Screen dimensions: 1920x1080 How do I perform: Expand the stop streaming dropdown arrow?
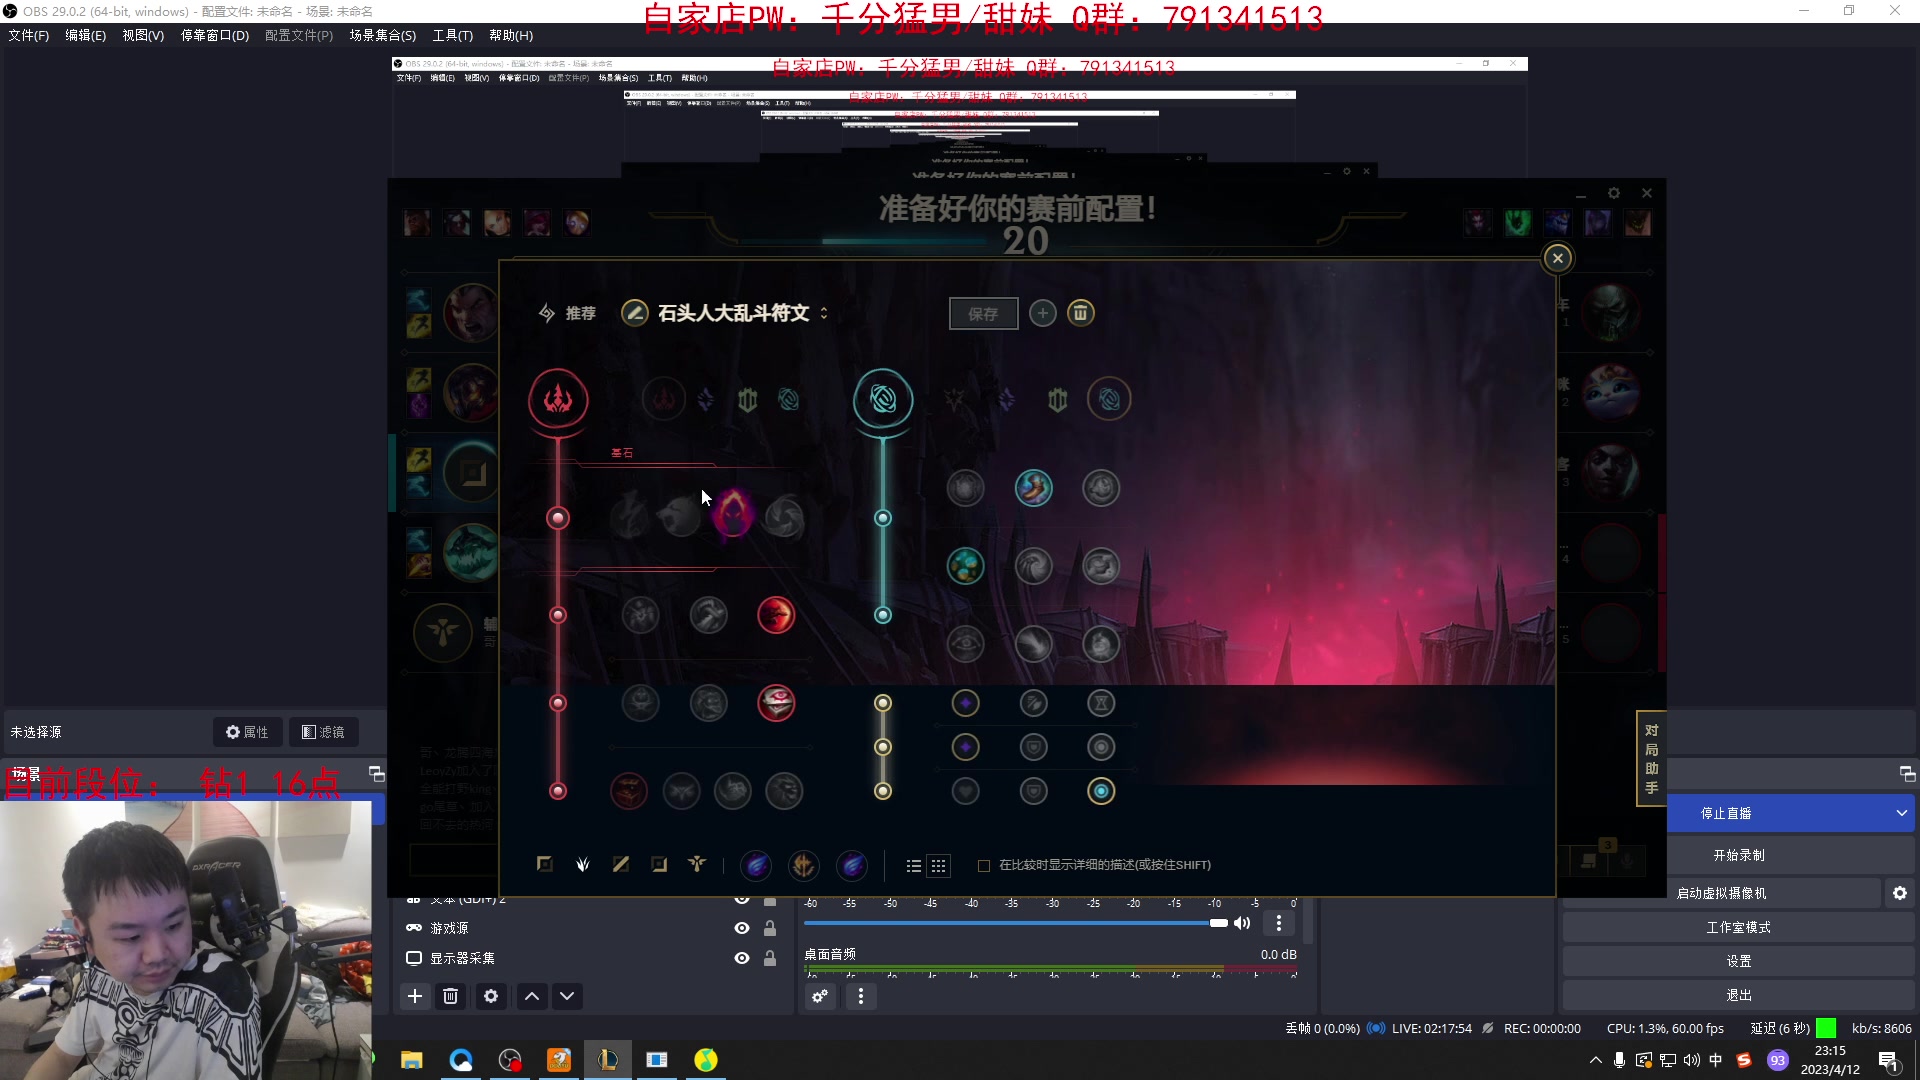(1901, 813)
